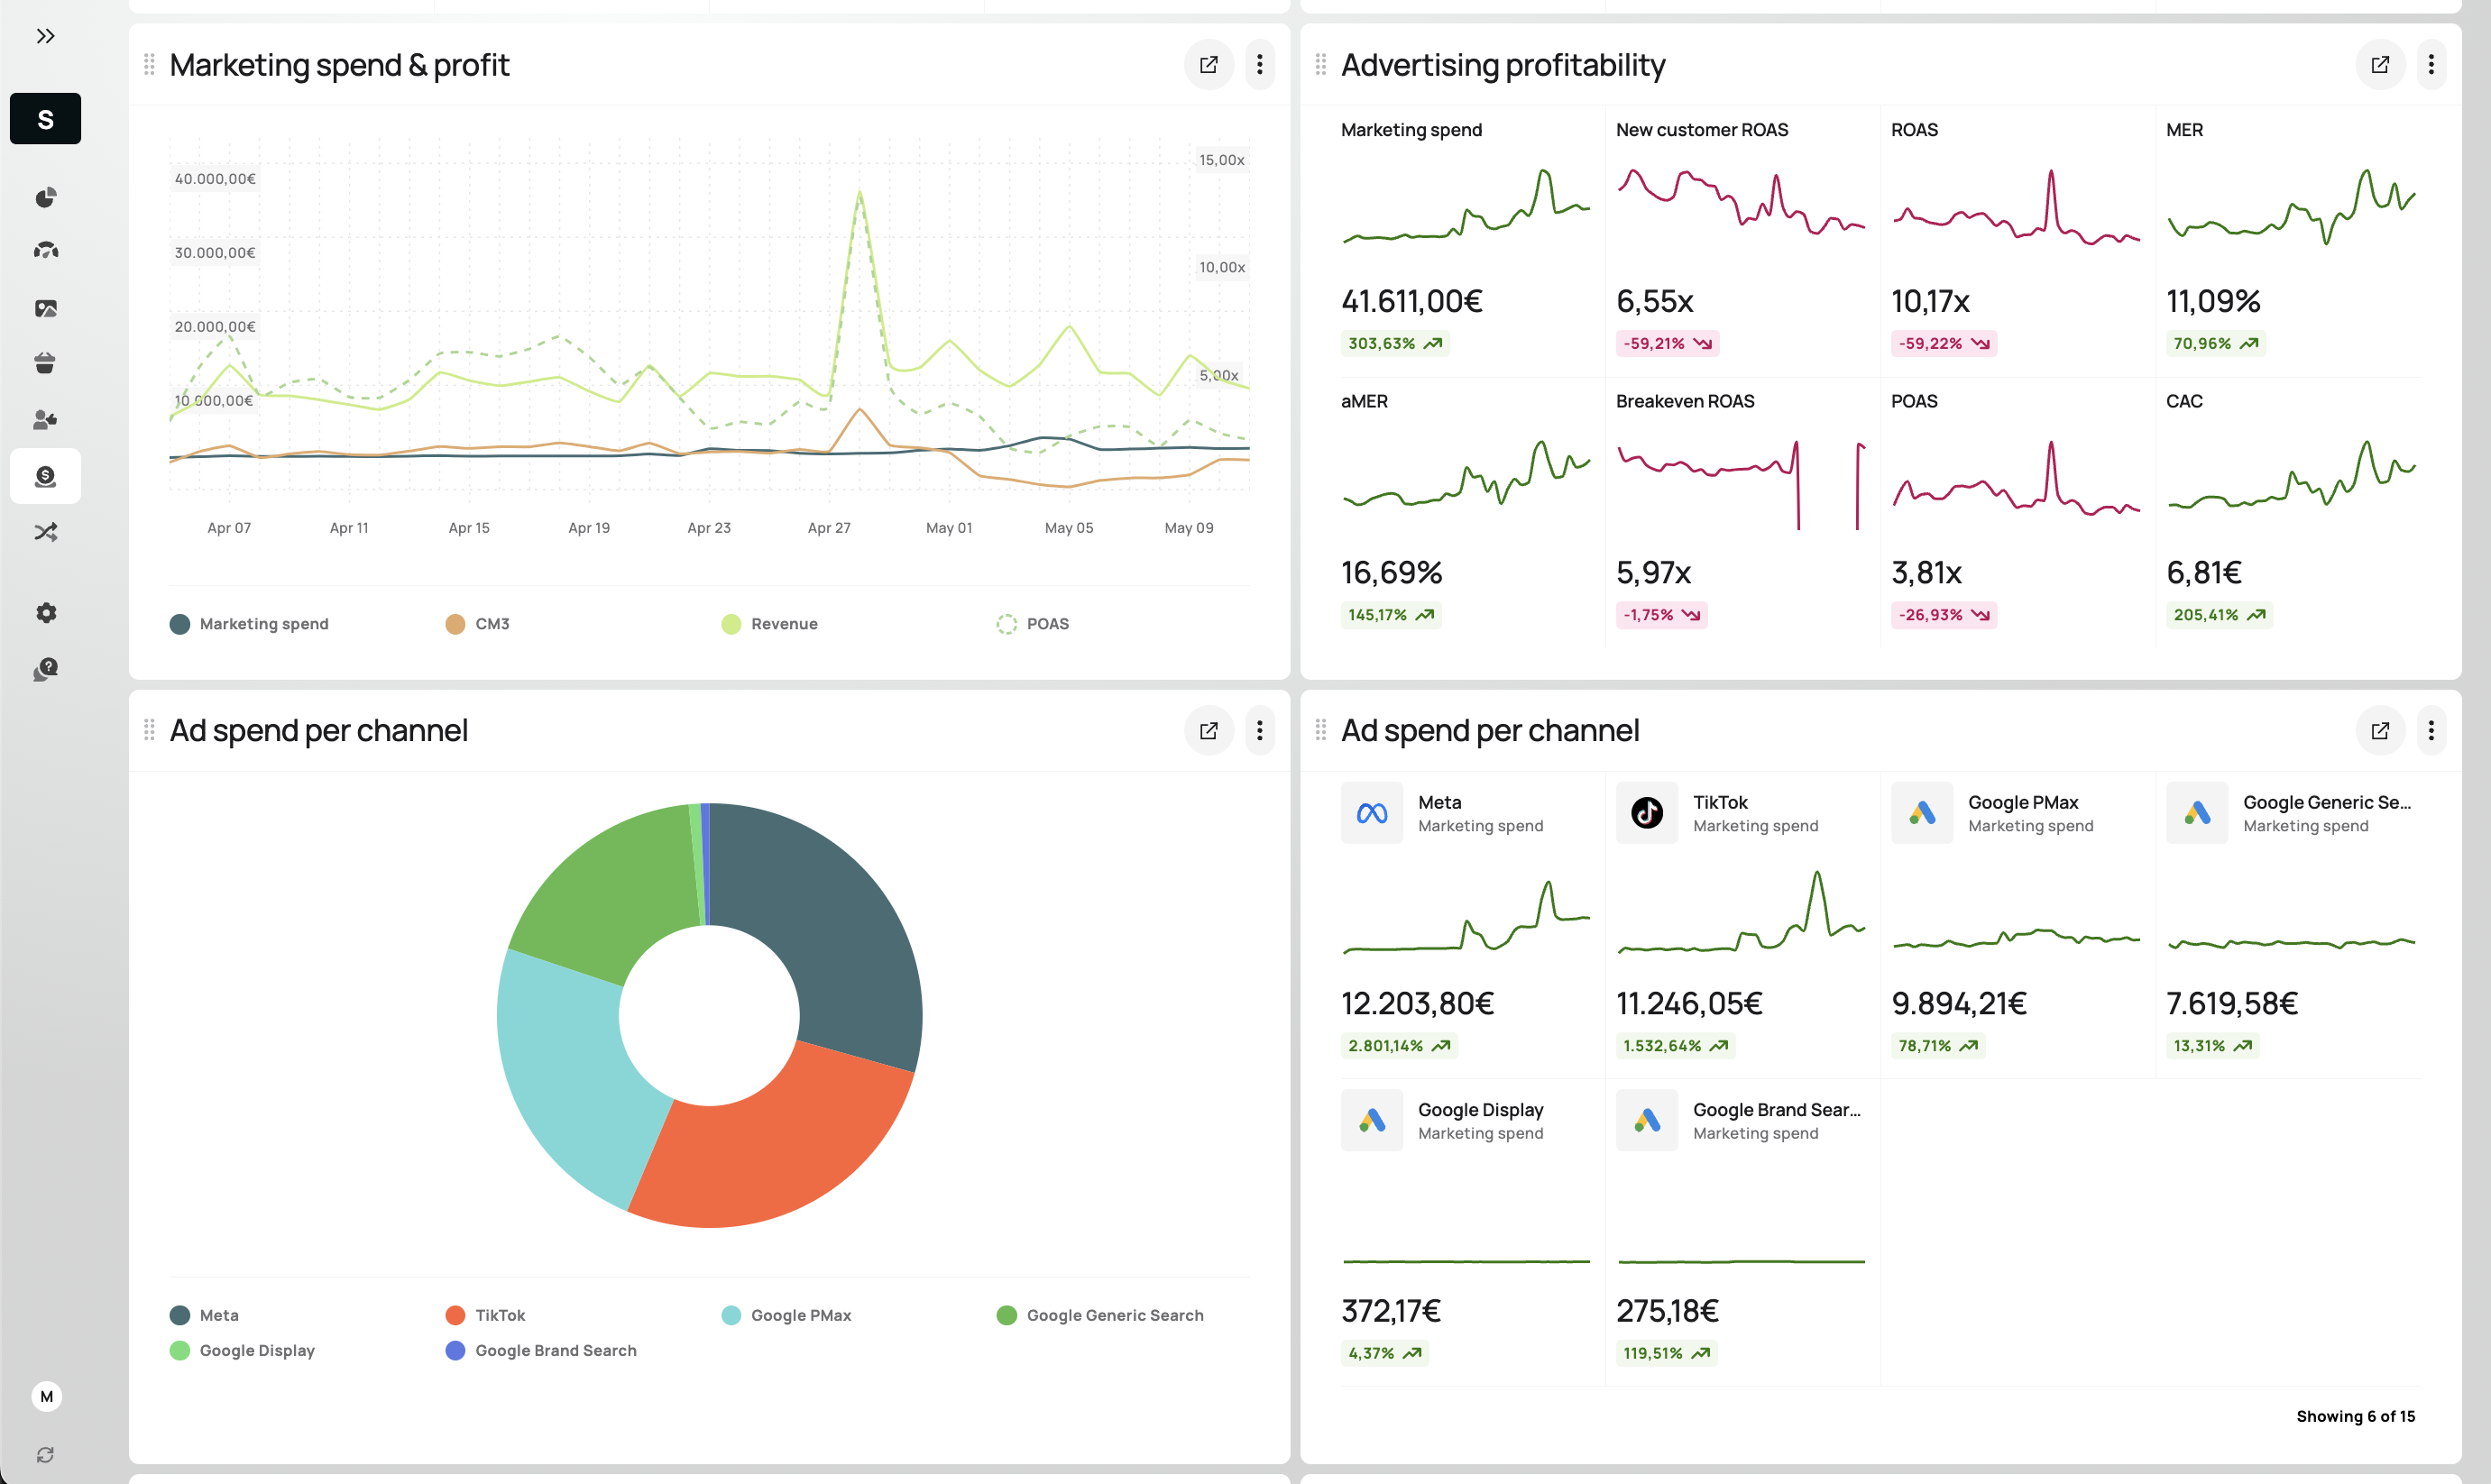Click the 372,17€ Google Display value

tap(1390, 1311)
